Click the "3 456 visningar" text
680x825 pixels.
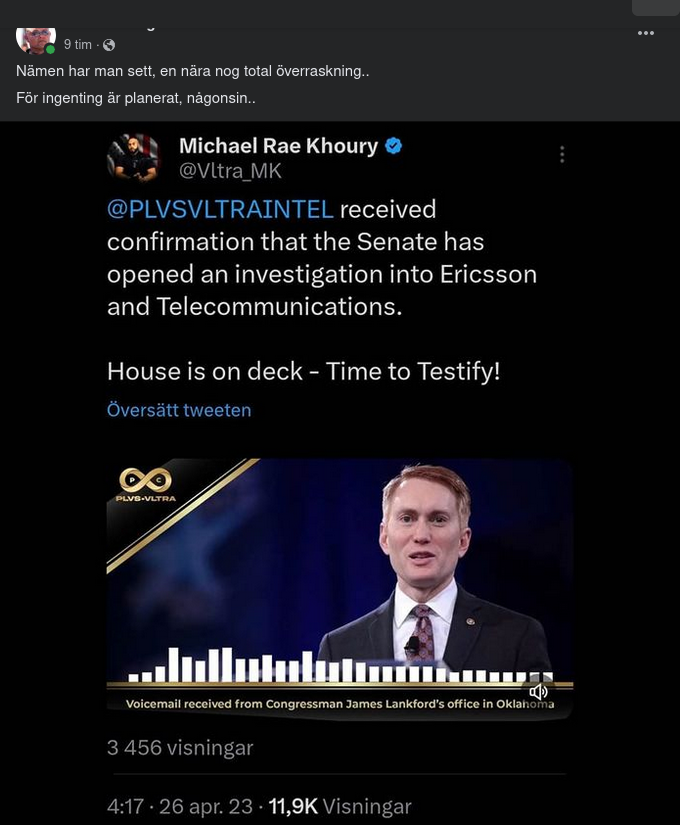coord(179,747)
